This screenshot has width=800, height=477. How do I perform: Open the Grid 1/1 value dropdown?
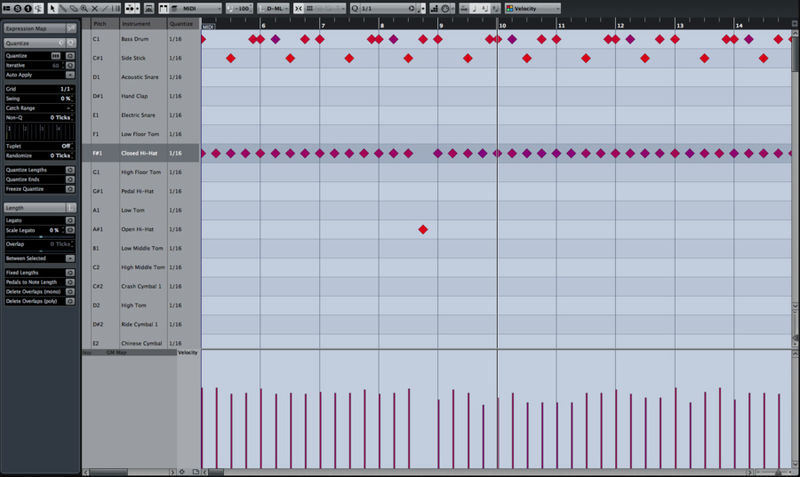pyautogui.click(x=65, y=89)
